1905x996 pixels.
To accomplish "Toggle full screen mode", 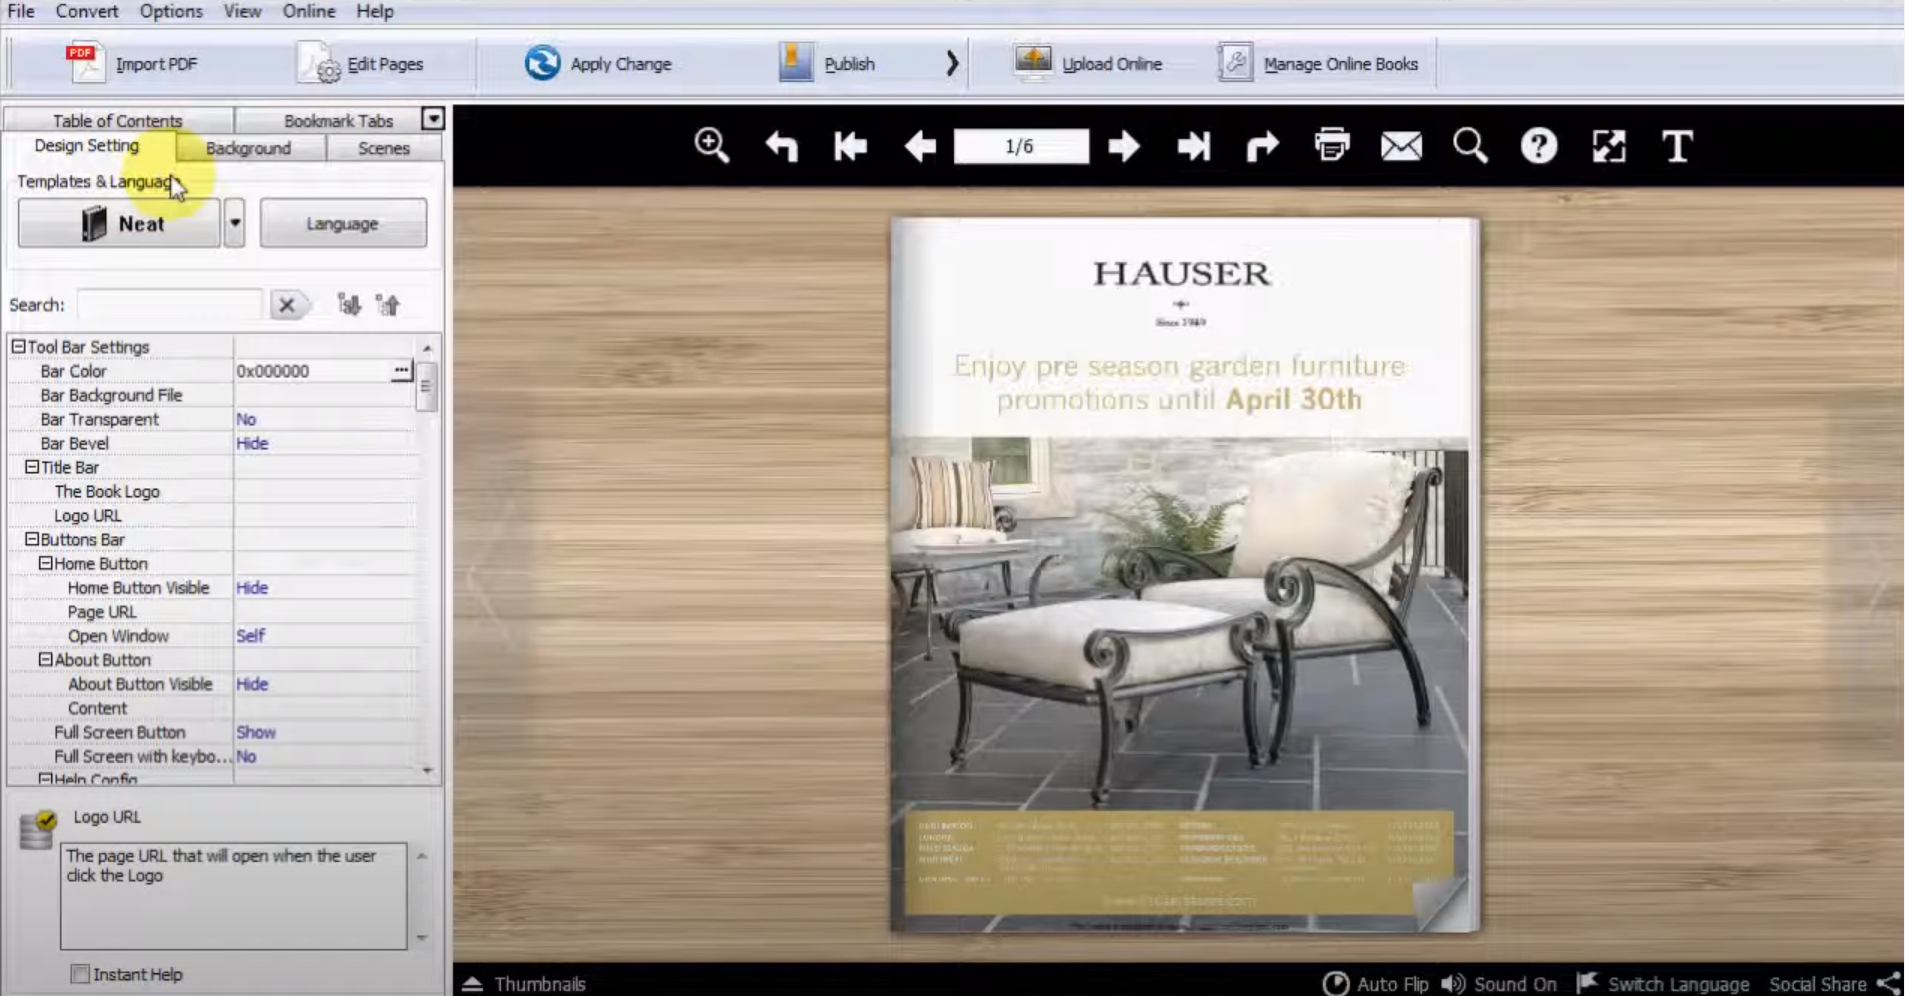I will [x=1608, y=147].
